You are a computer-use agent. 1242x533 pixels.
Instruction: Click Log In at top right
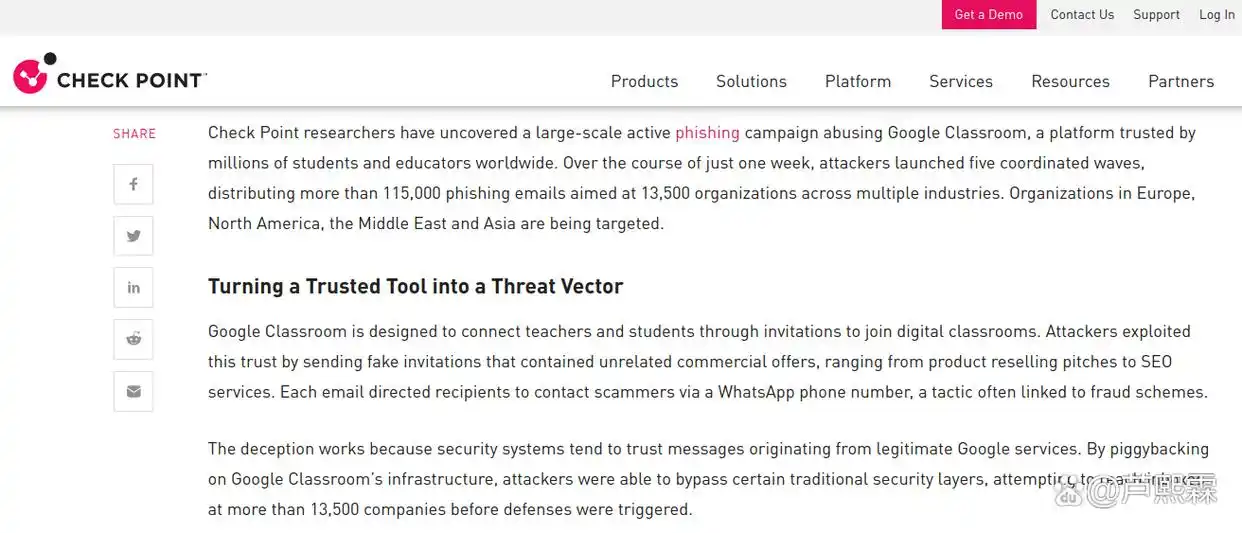(1217, 15)
